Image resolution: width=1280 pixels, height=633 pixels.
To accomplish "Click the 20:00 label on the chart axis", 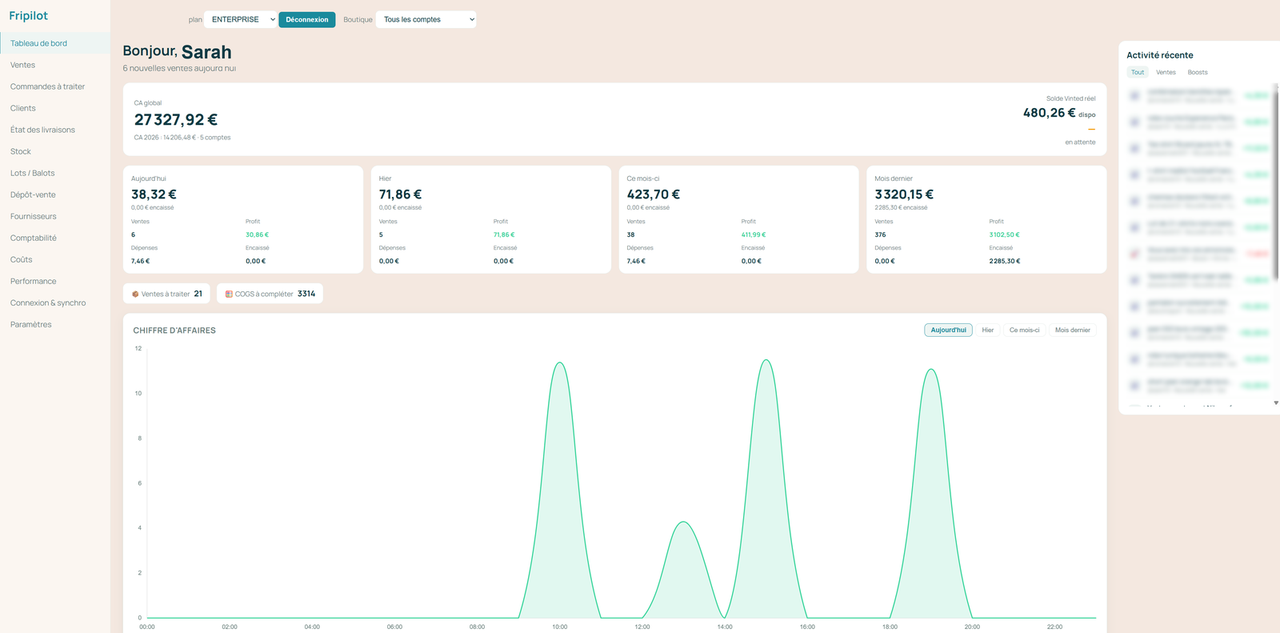I will click(x=972, y=627).
